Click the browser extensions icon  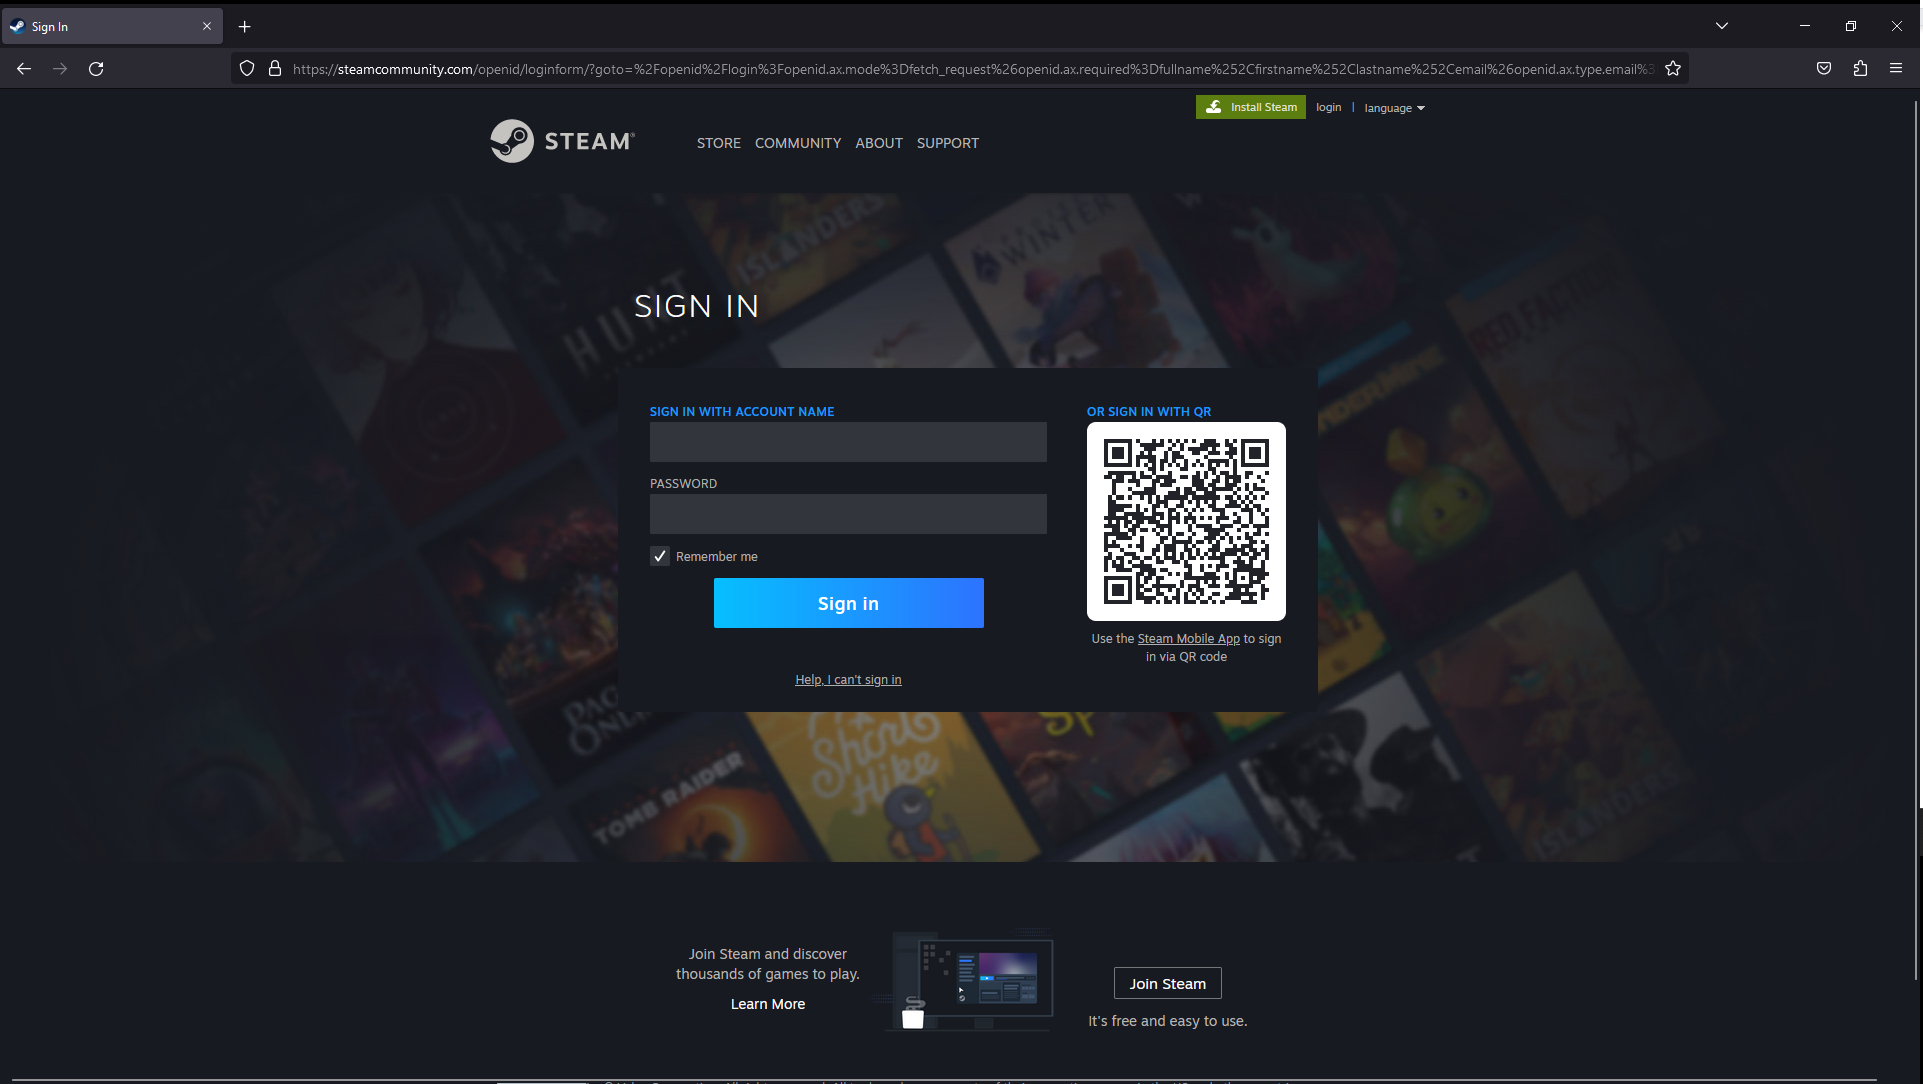click(x=1861, y=69)
